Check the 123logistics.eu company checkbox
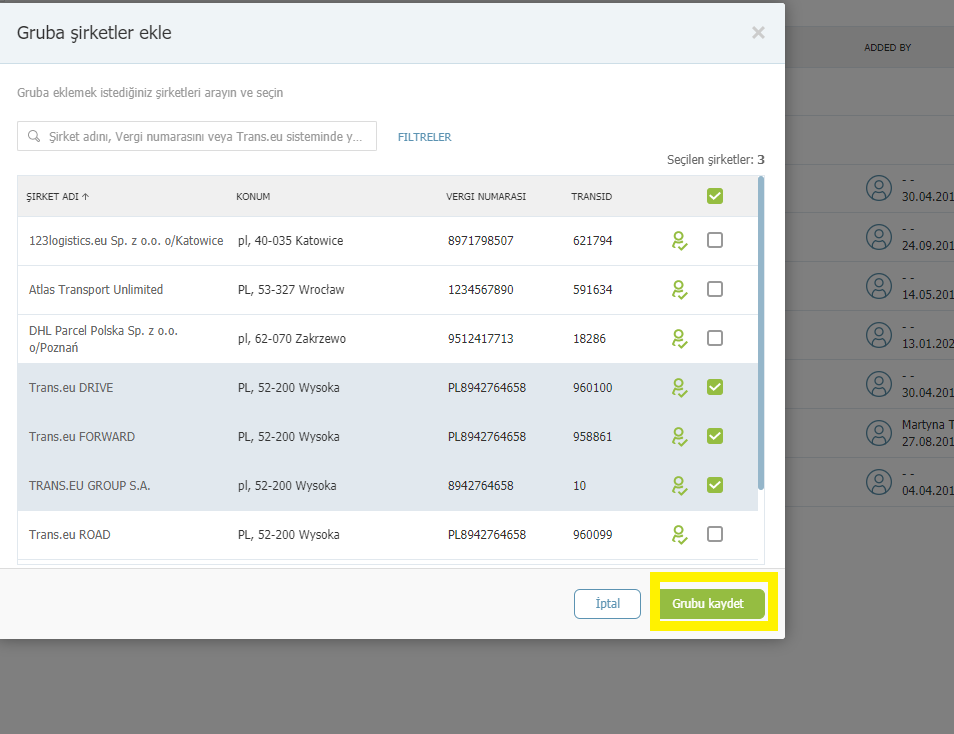The image size is (954, 734). [x=715, y=240]
